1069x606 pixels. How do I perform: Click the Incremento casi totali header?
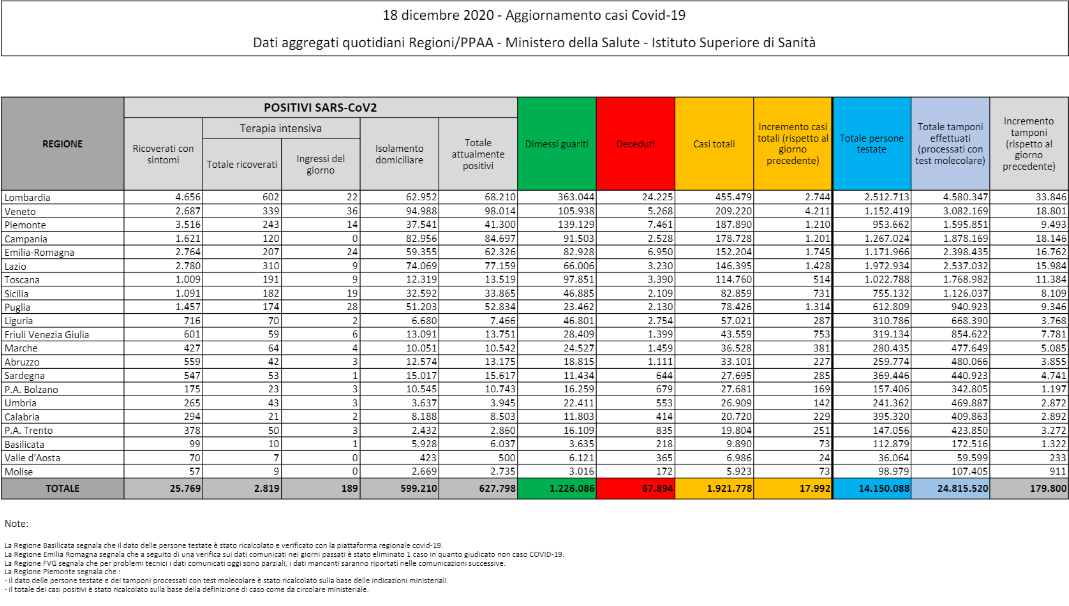pyautogui.click(x=793, y=144)
